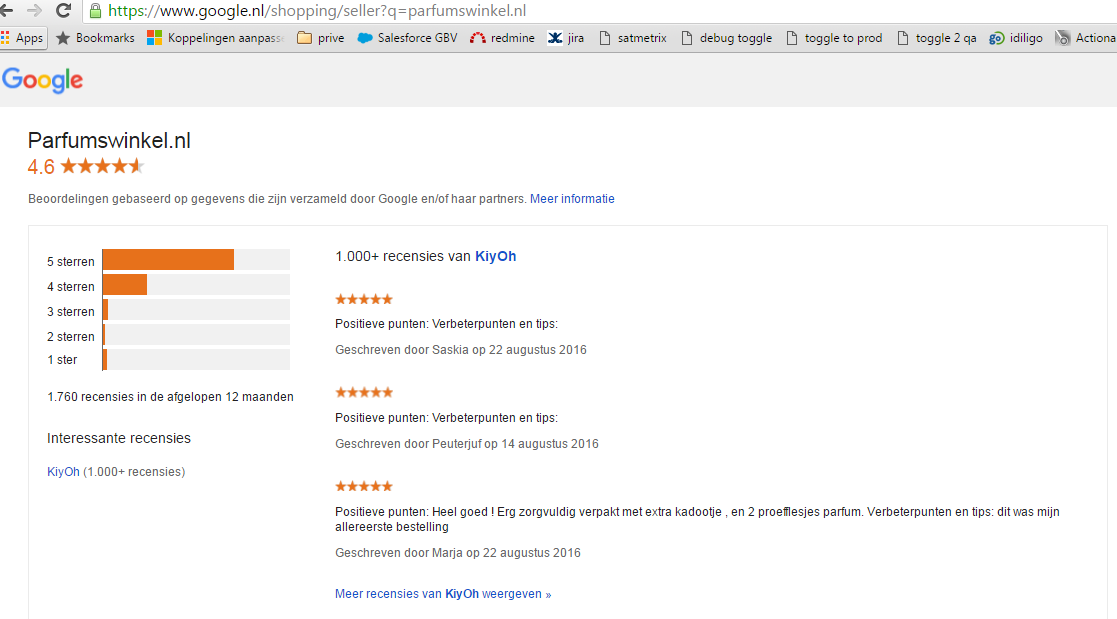Open the Actiona bookmark
This screenshot has width=1117, height=619.
[1086, 38]
